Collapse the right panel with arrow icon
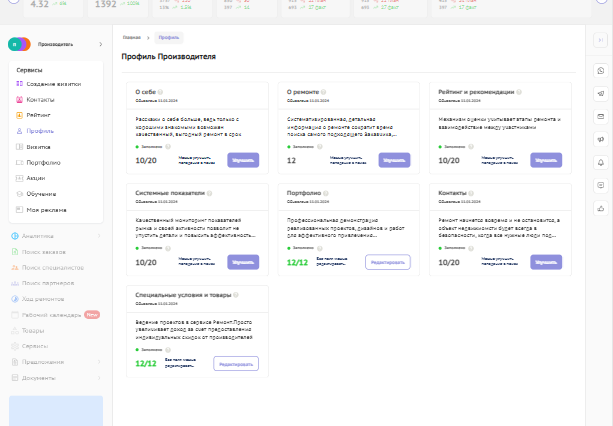Image resolution: width=613 pixels, height=426 pixels. 601,40
